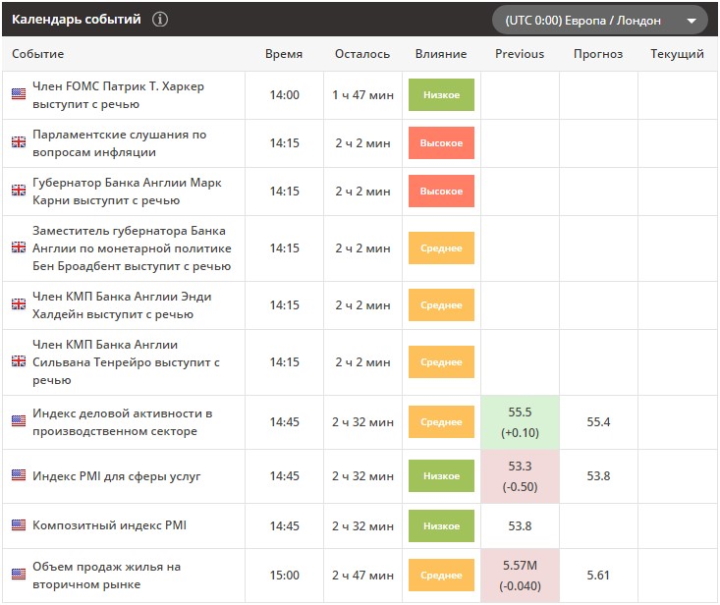
Task: Click the Прогноз value 5.61 cell
Action: pos(598,575)
